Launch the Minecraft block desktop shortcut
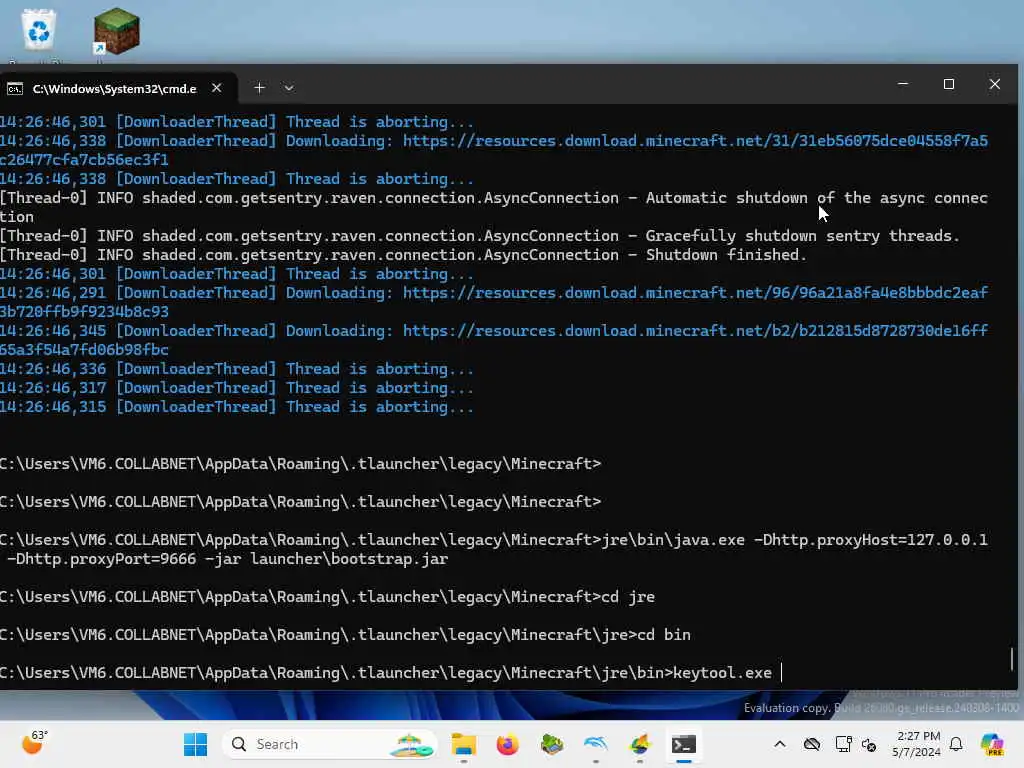This screenshot has width=1024, height=768. click(x=116, y=31)
